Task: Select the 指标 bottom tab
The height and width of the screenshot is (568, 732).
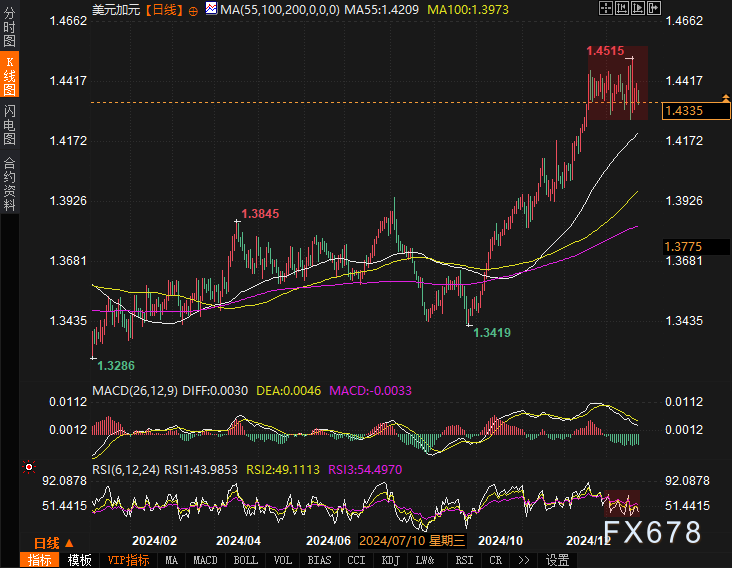Action: (39, 560)
